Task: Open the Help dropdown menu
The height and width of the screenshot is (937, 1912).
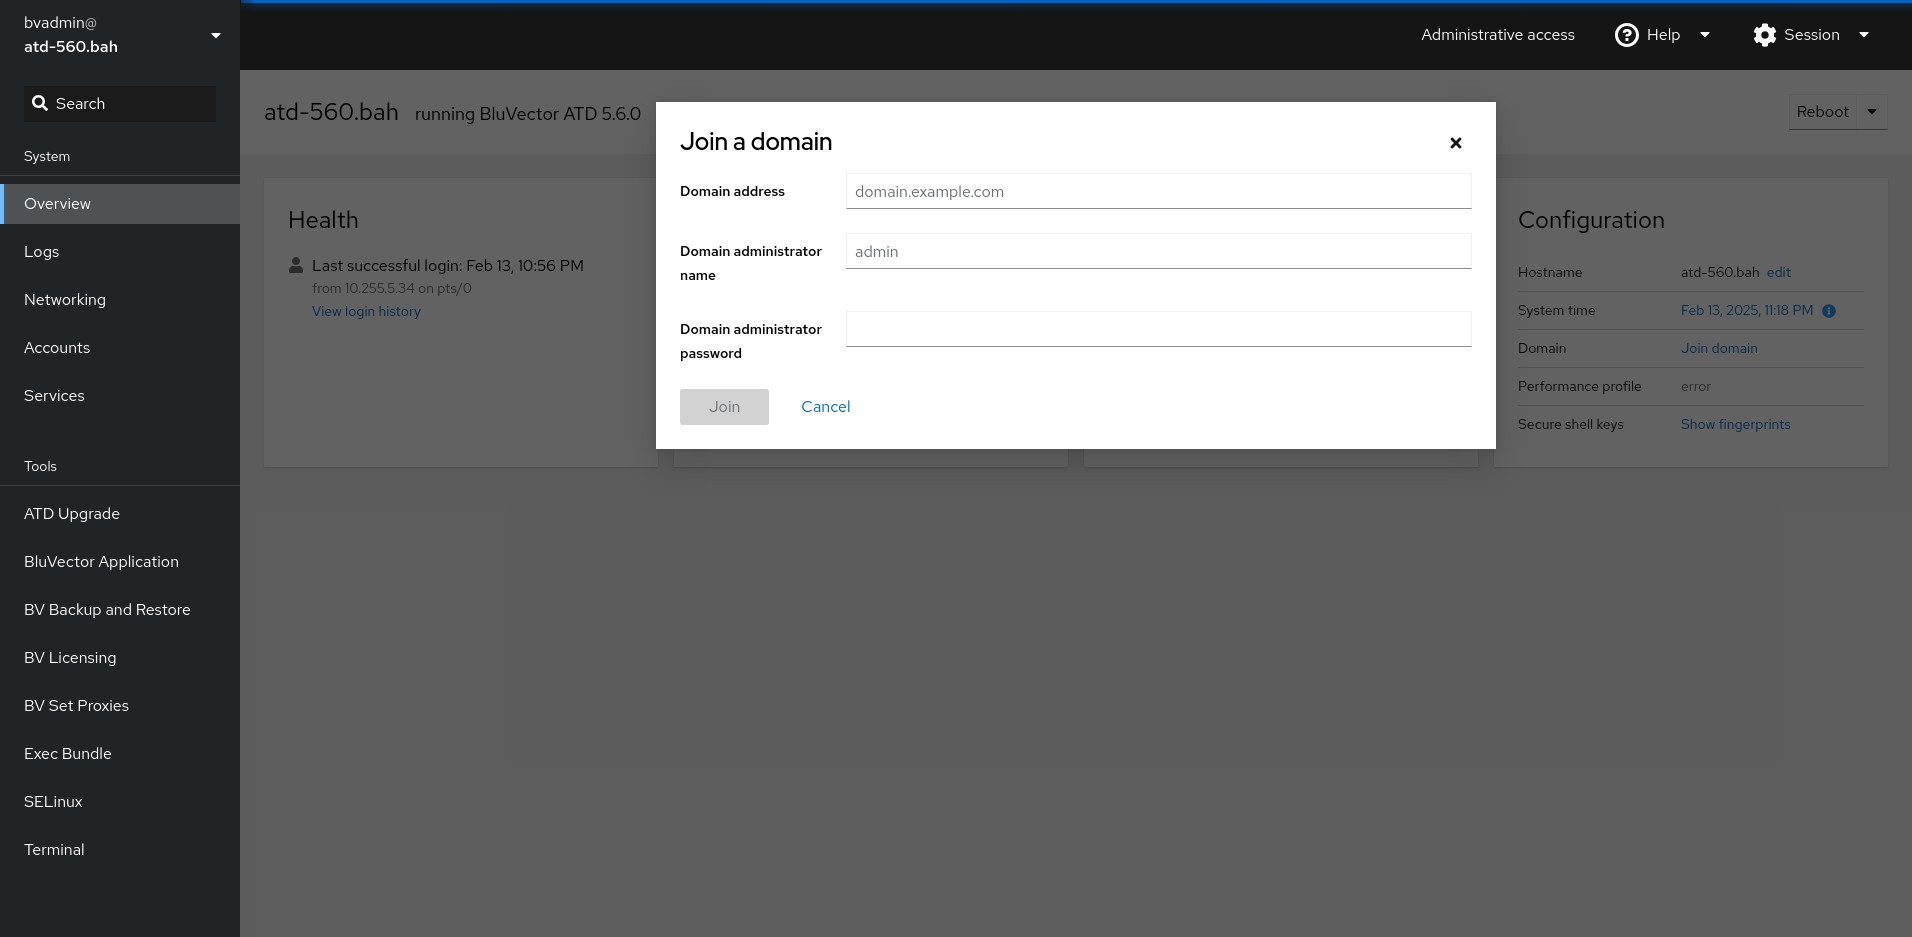Action: pyautogui.click(x=1663, y=35)
